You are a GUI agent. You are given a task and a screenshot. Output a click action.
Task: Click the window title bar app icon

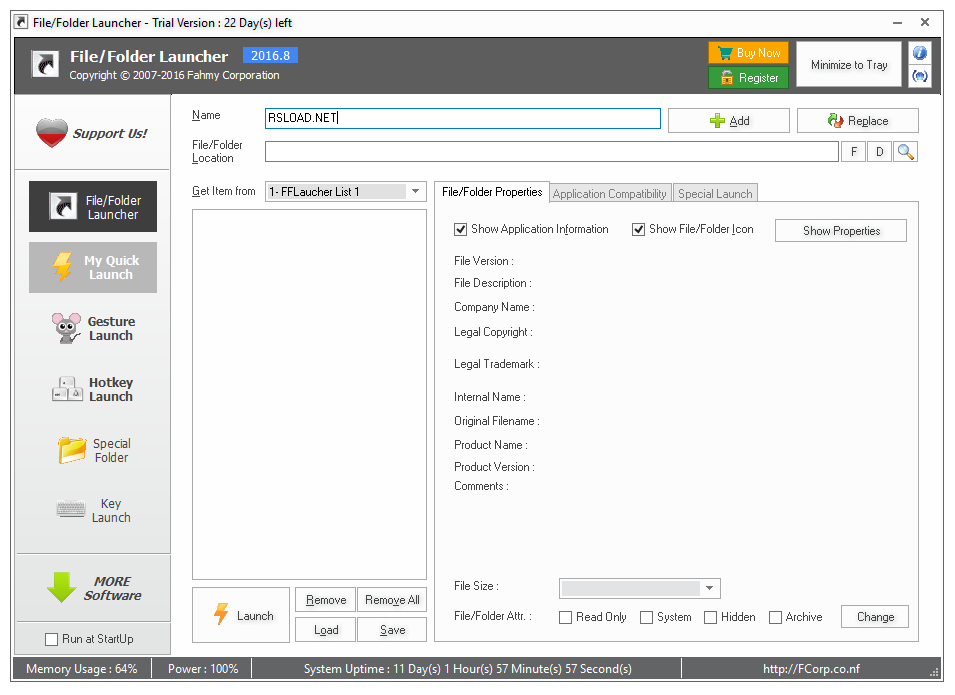click(x=21, y=23)
